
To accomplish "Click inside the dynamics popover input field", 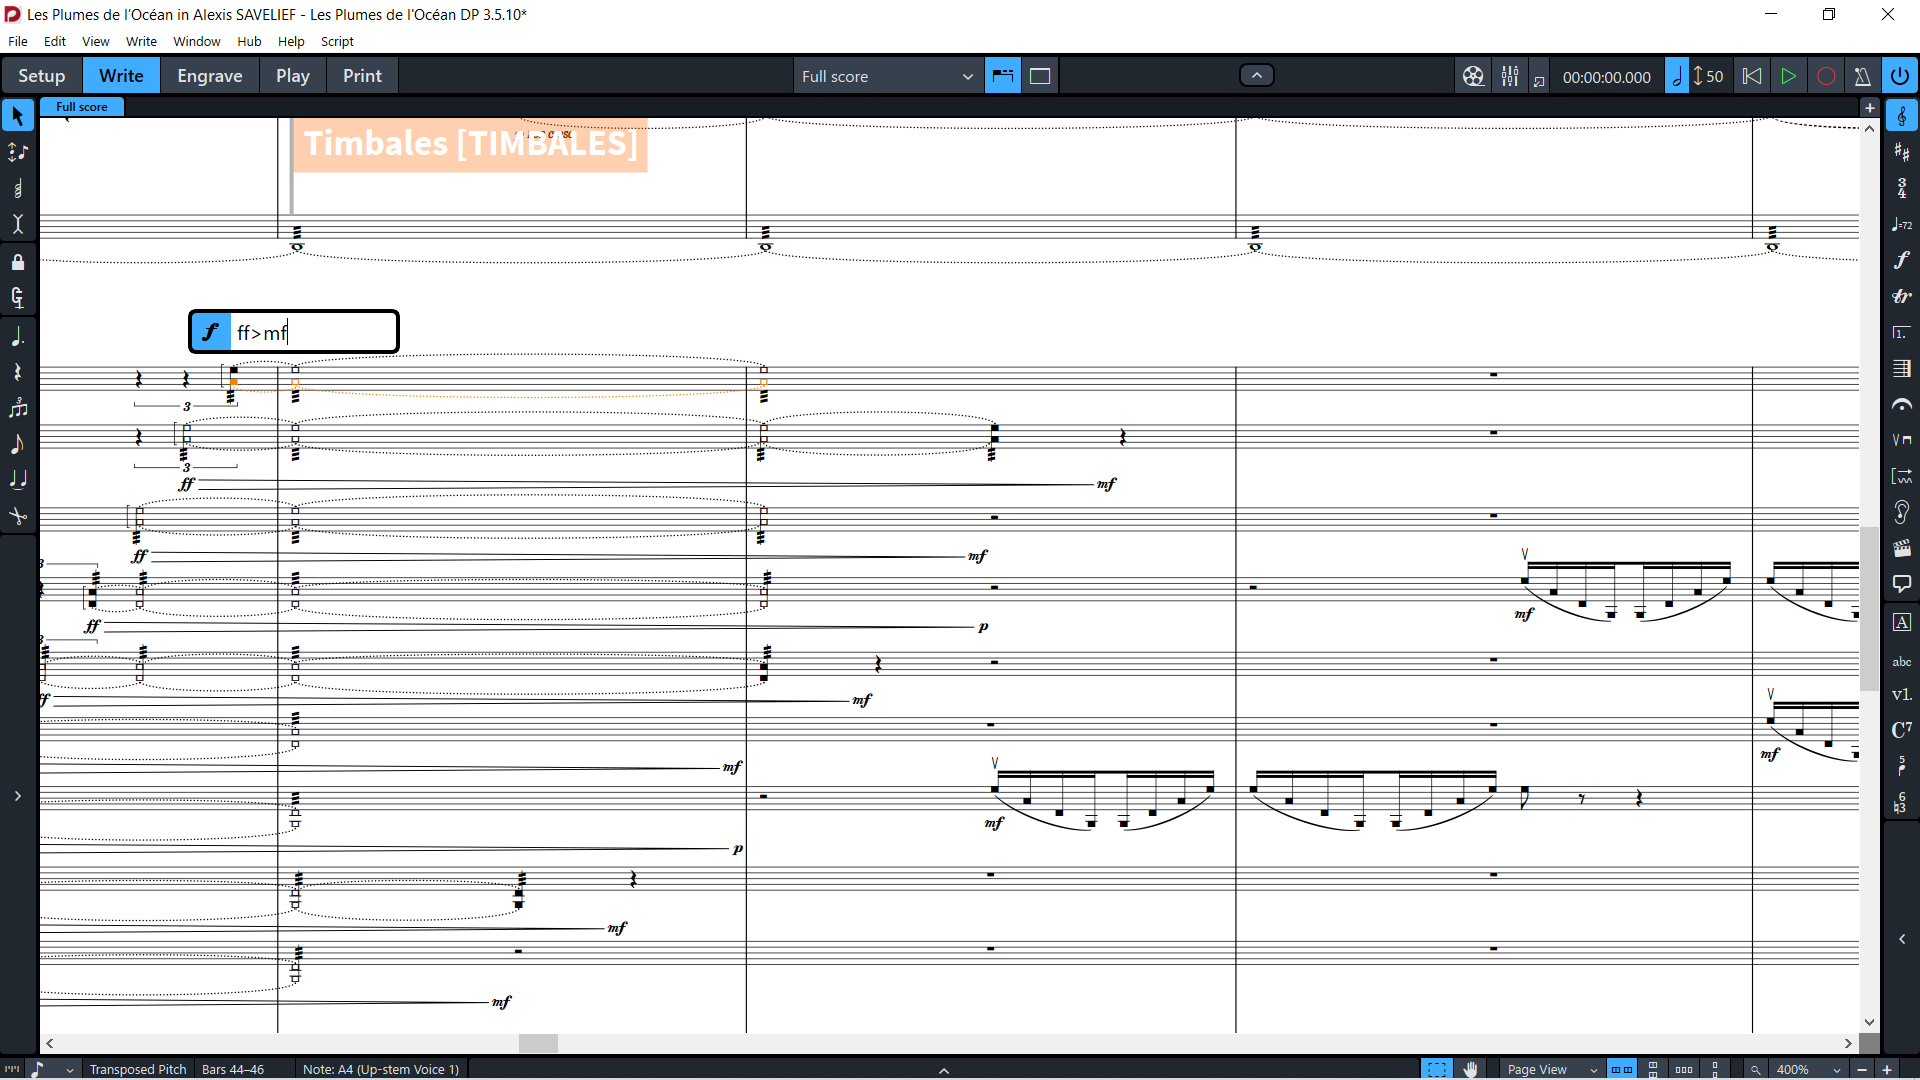I will pos(313,332).
